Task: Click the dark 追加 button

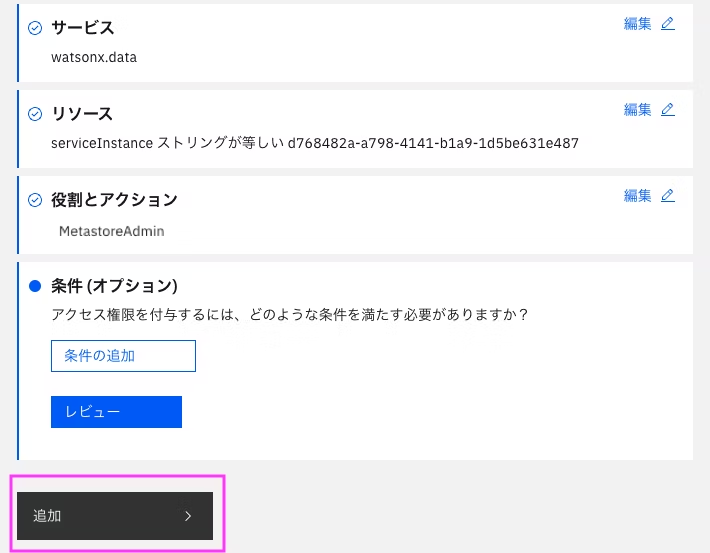Action: coord(115,516)
